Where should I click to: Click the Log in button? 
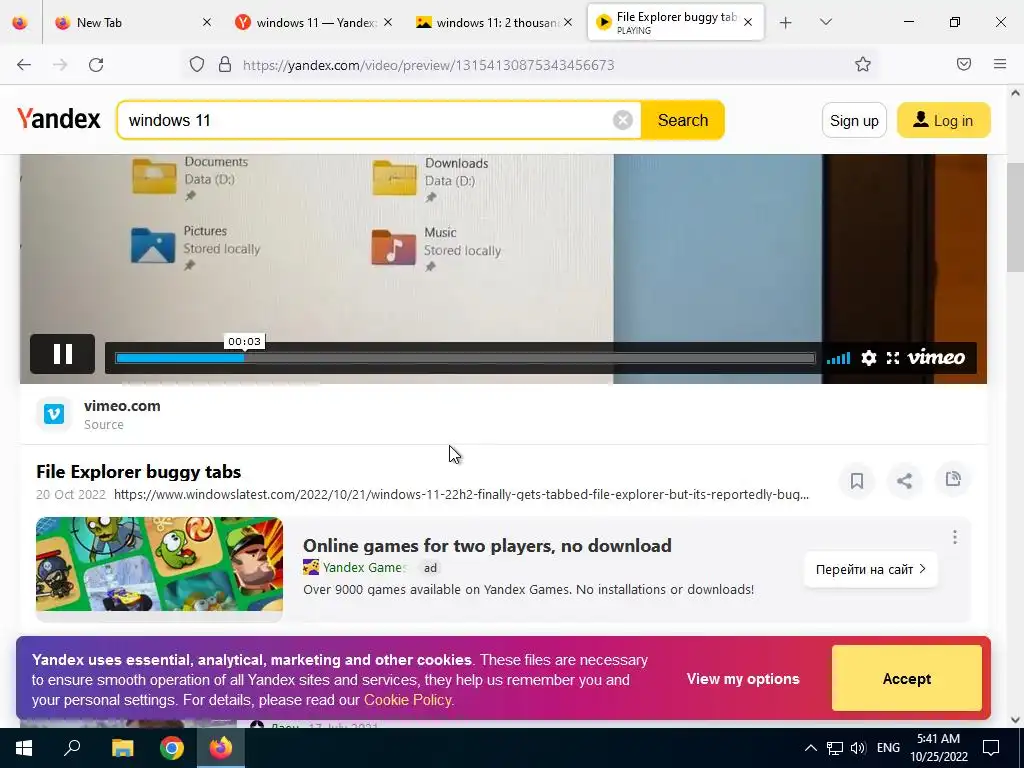[944, 120]
